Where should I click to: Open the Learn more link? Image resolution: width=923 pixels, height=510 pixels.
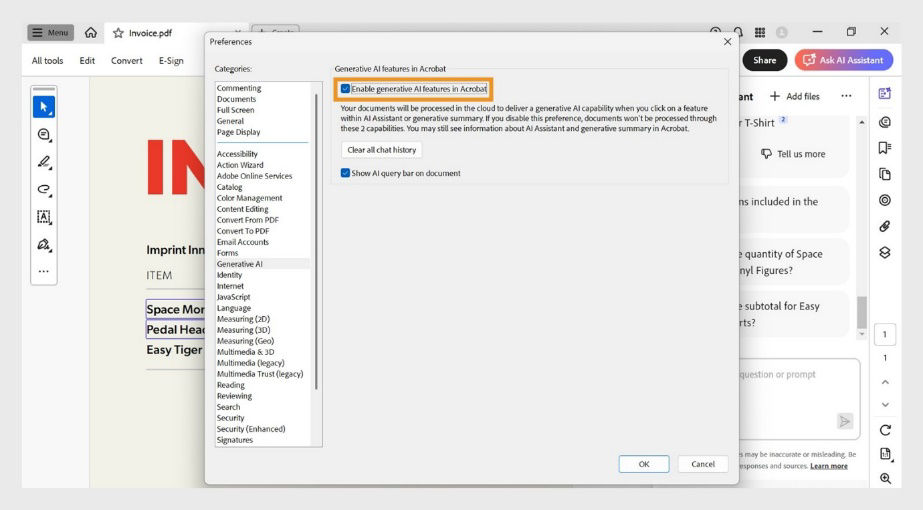click(829, 466)
